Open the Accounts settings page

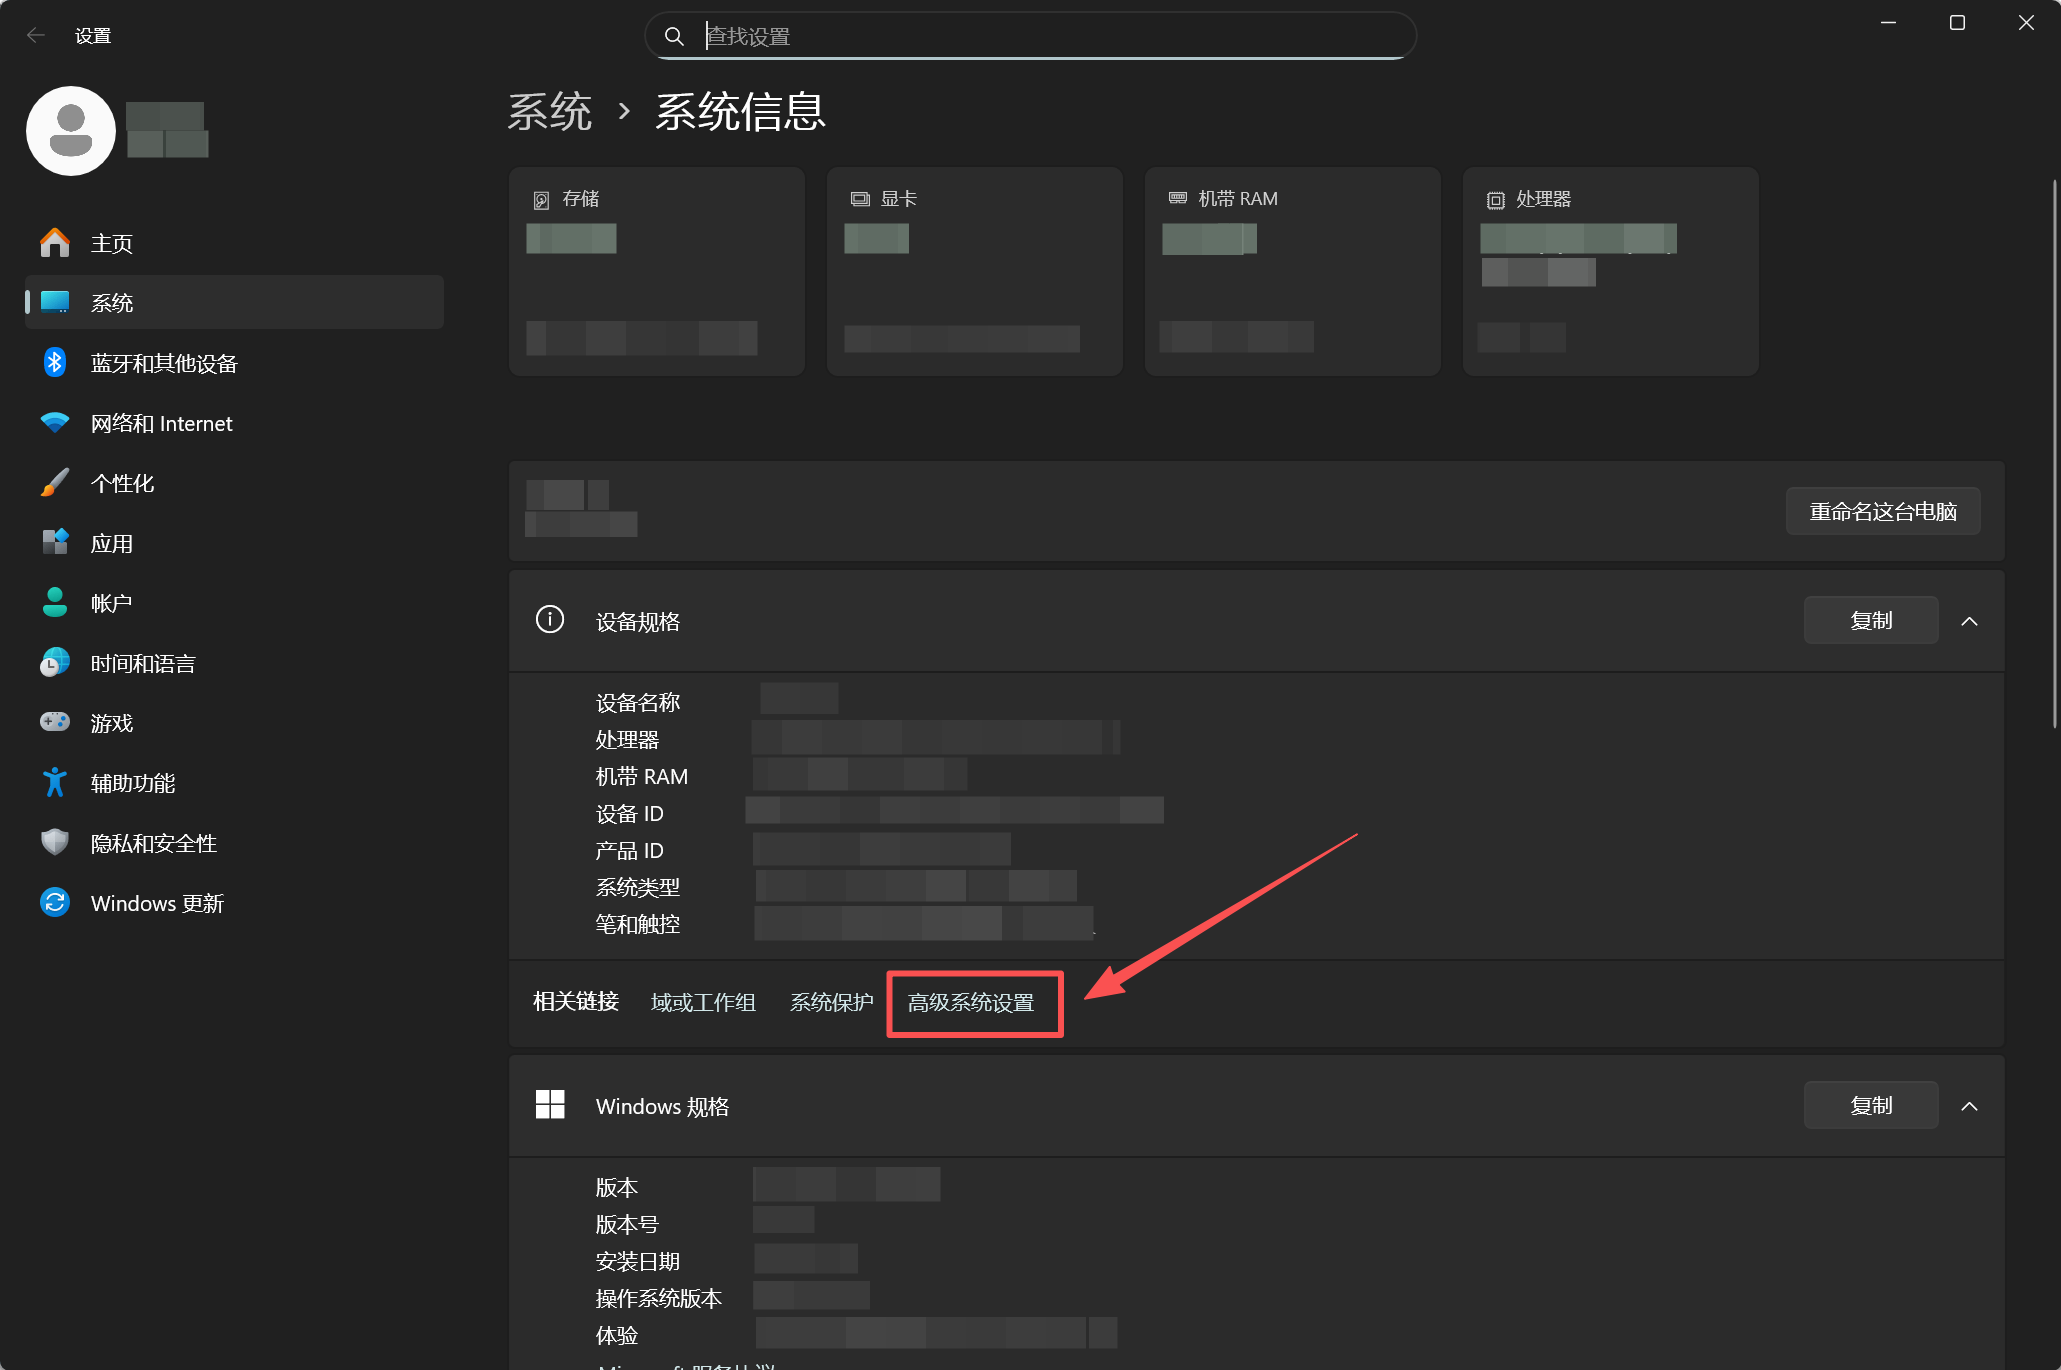pyautogui.click(x=111, y=603)
